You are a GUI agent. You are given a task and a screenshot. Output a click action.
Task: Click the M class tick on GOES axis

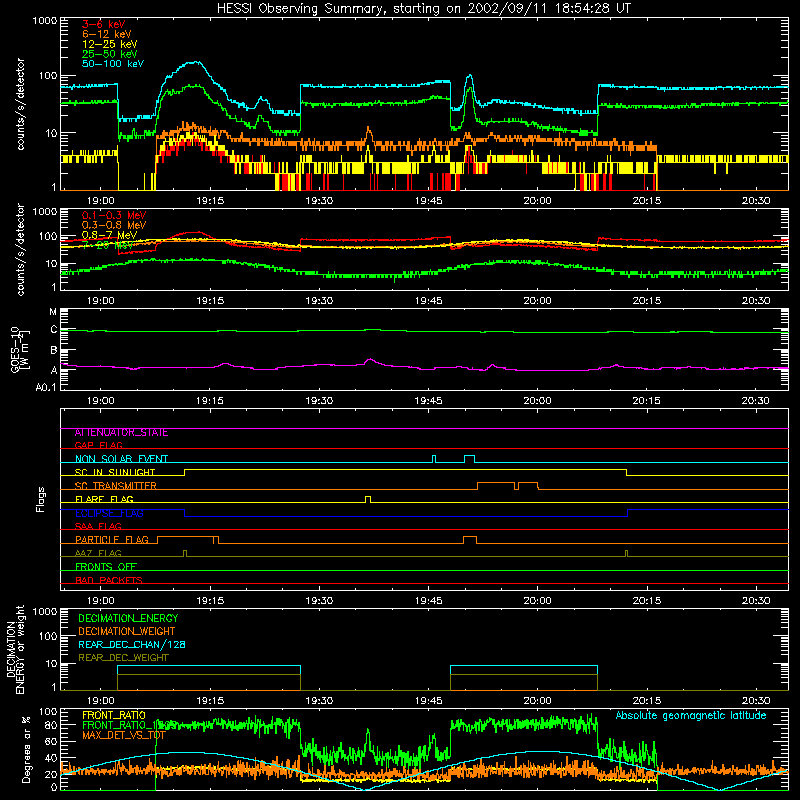pyautogui.click(x=53, y=312)
